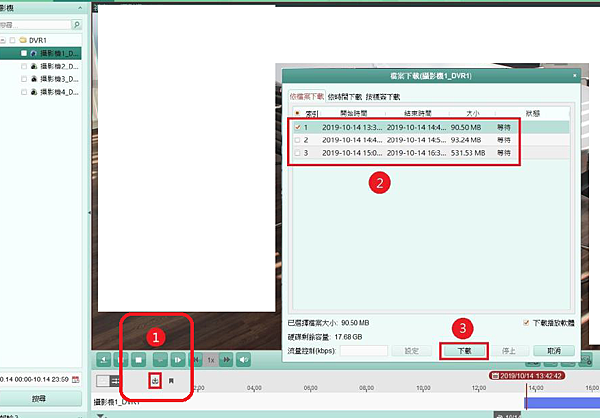Select 攝影機2_D... in the camera tree
Image resolution: width=600 pixels, height=418 pixels.
click(x=59, y=66)
